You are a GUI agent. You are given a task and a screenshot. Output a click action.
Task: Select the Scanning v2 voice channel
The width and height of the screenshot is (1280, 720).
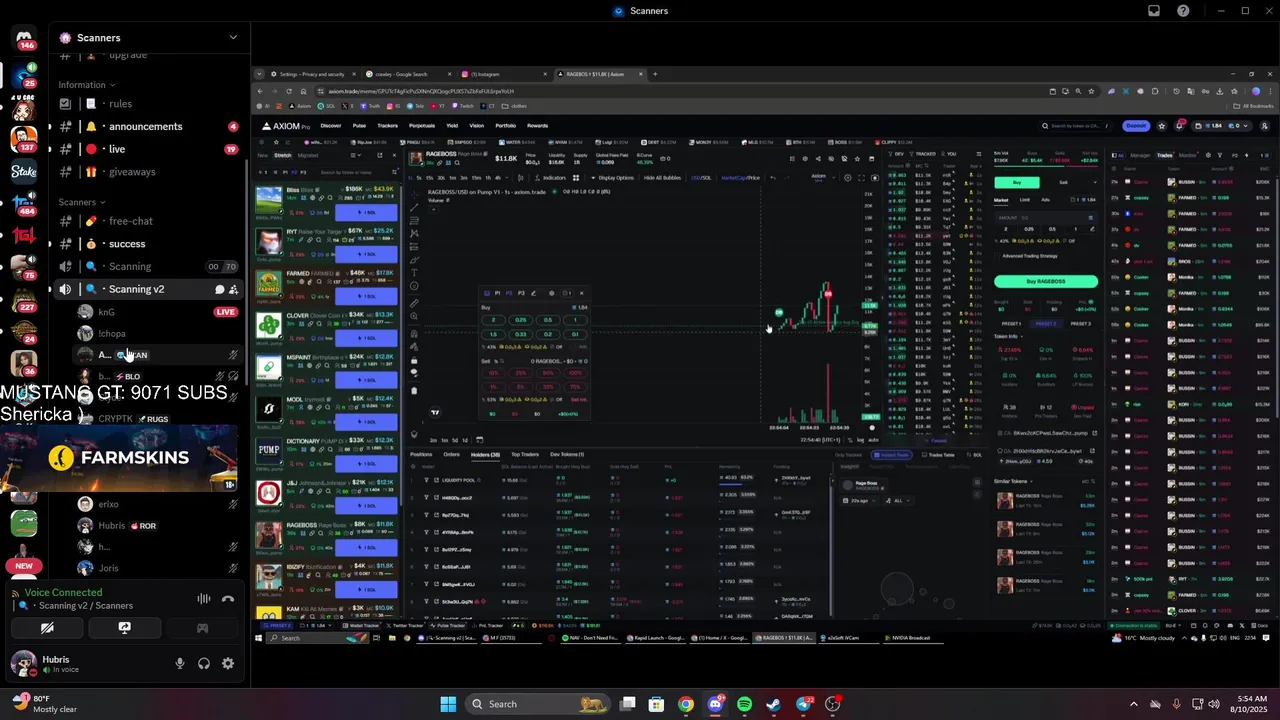point(150,289)
